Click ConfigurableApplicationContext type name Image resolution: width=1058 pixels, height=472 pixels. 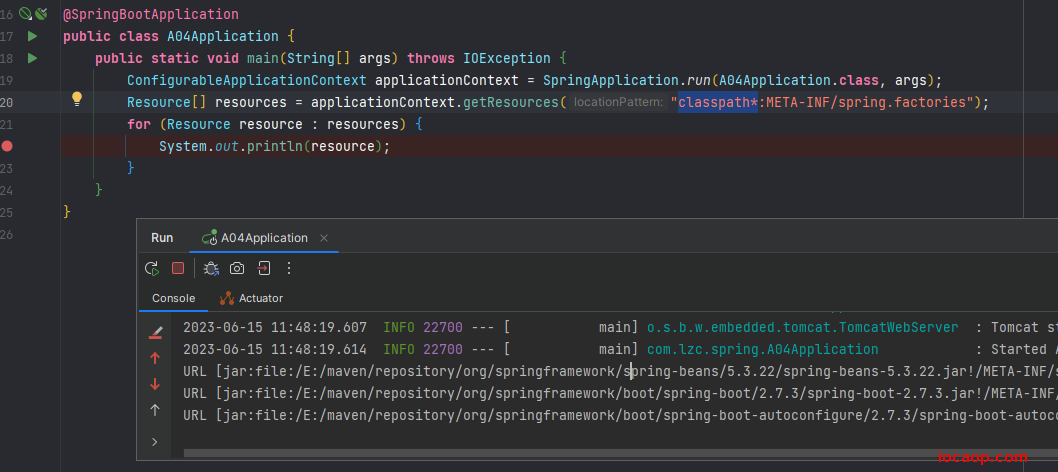coord(247,81)
